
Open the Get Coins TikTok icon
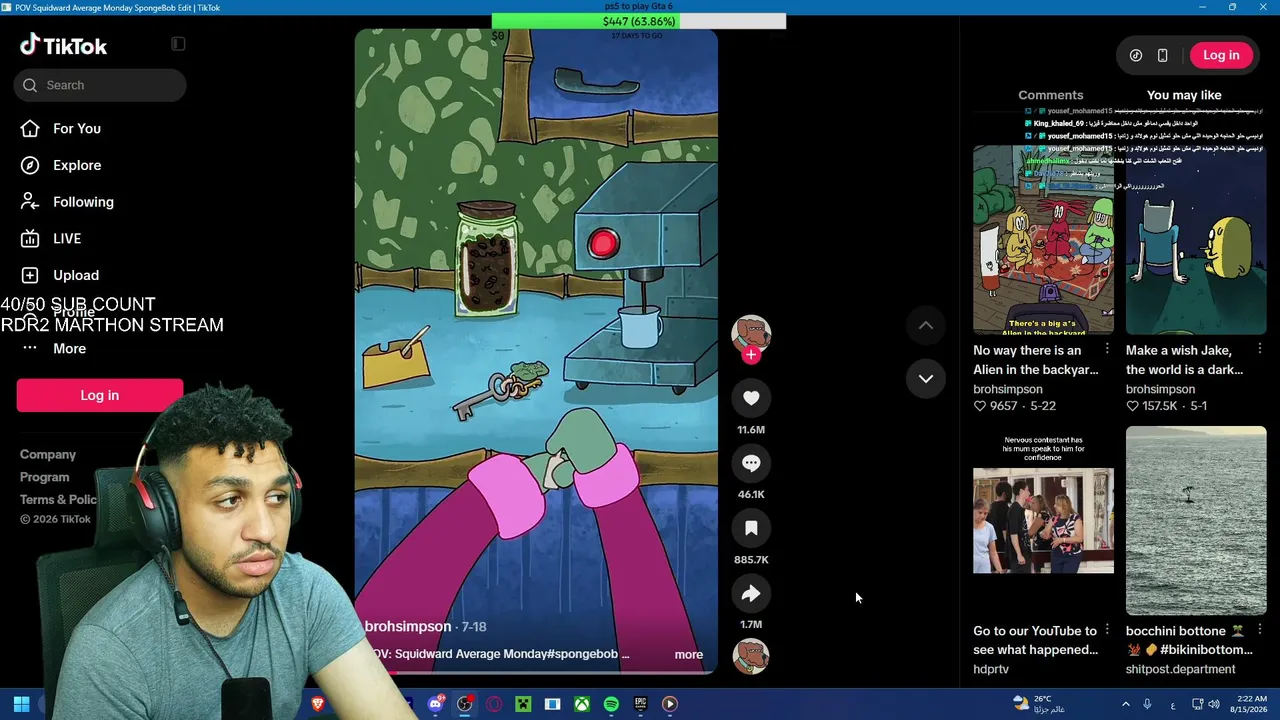(x=1136, y=55)
